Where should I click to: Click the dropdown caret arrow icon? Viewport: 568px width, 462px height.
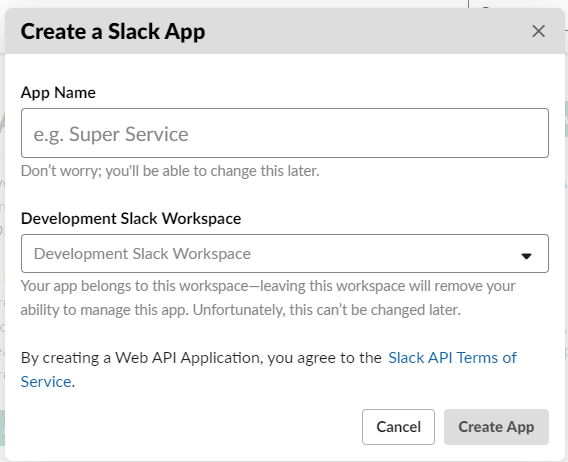pos(526,256)
